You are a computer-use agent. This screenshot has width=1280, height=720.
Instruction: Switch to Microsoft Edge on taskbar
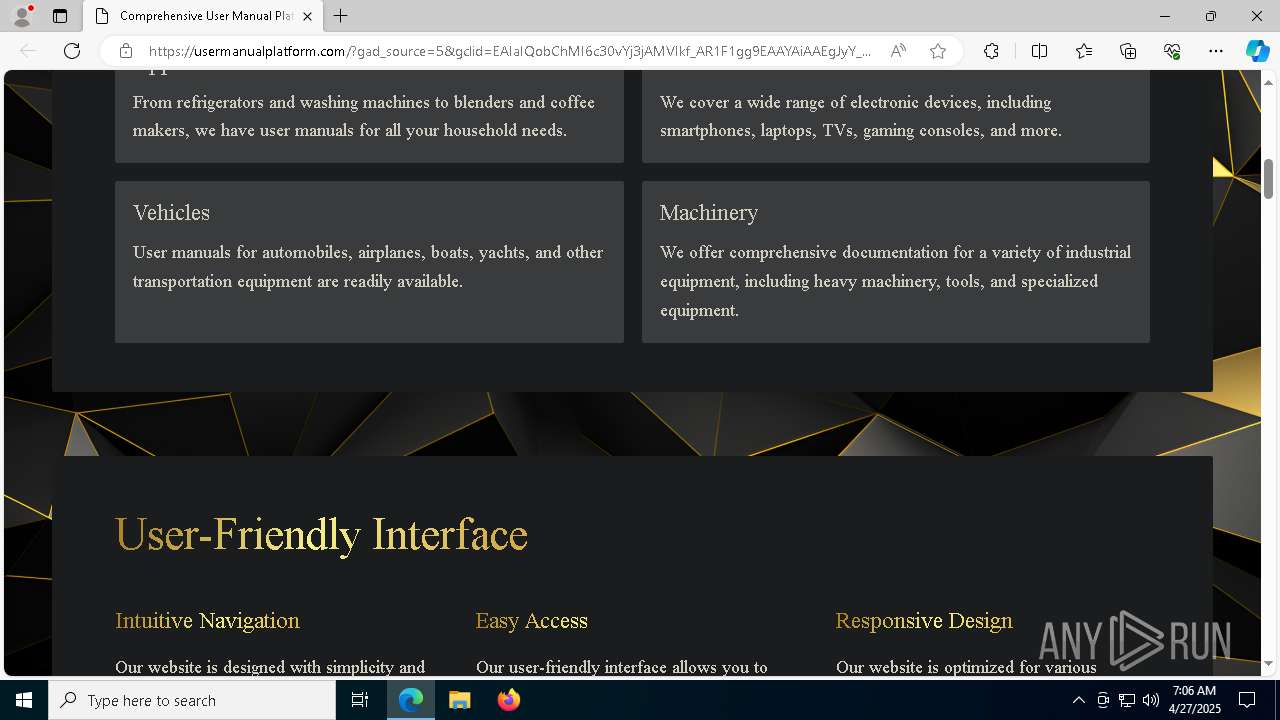coord(411,700)
